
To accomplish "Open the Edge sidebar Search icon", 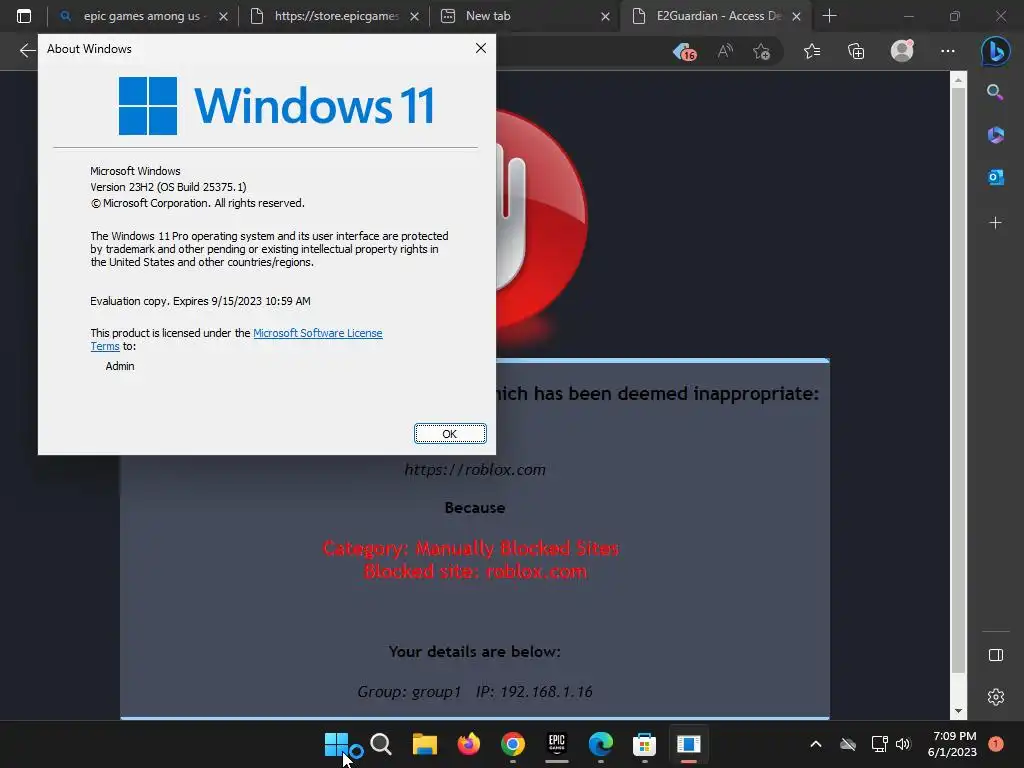I will [995, 92].
